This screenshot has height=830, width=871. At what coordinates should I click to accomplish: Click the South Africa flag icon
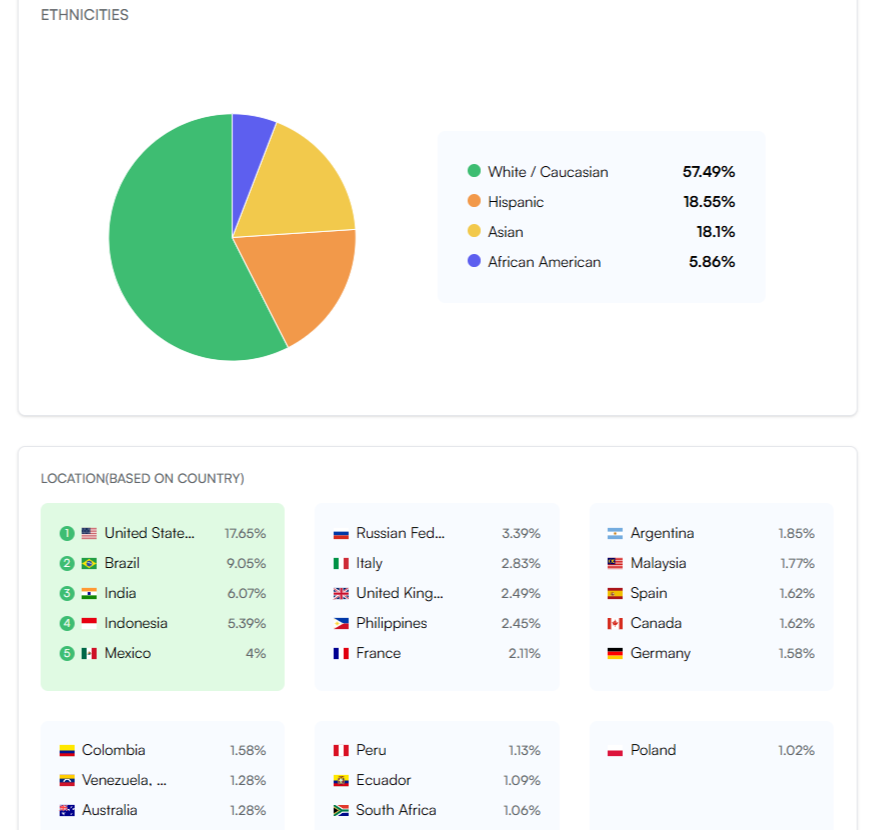[x=341, y=811]
